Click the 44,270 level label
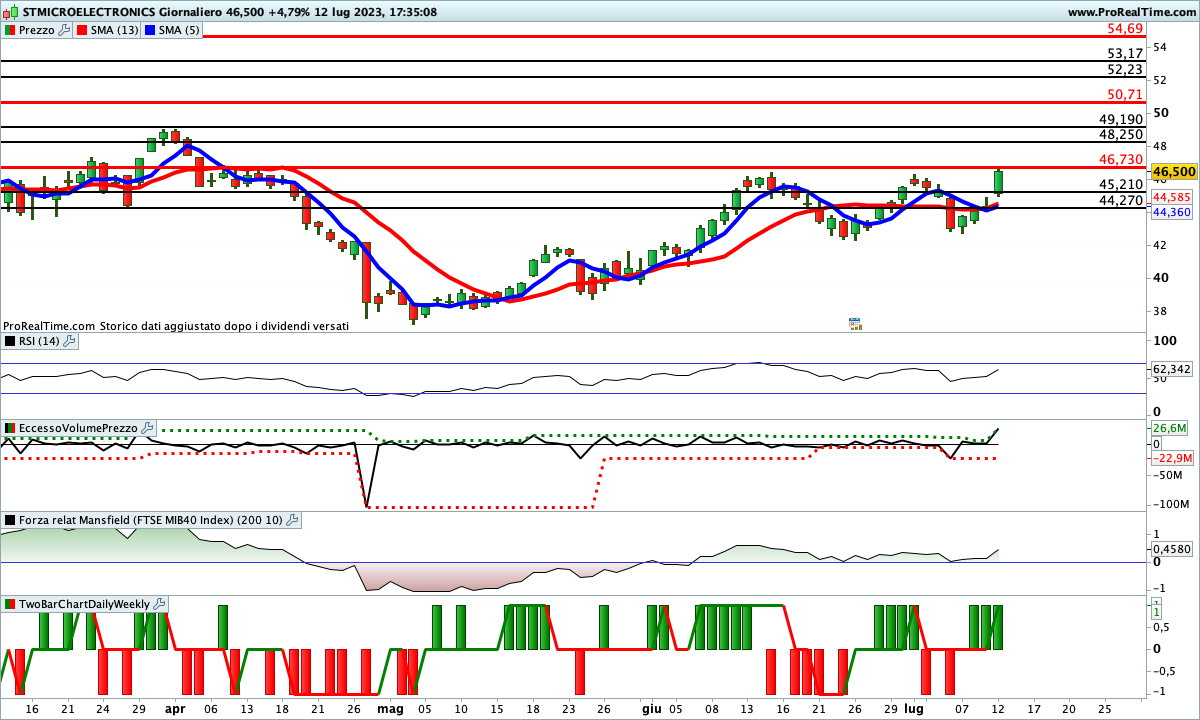Image resolution: width=1200 pixels, height=720 pixels. pyautogui.click(x=1122, y=200)
